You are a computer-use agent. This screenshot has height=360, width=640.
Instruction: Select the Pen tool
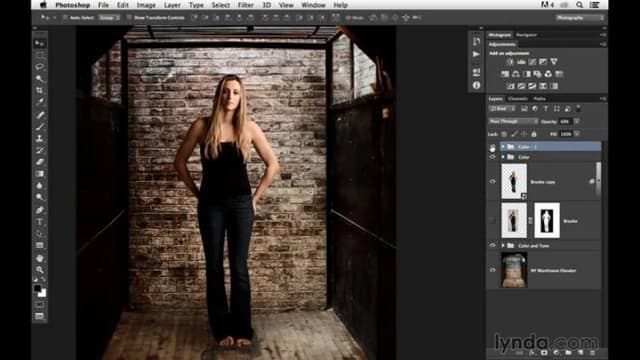click(x=40, y=210)
